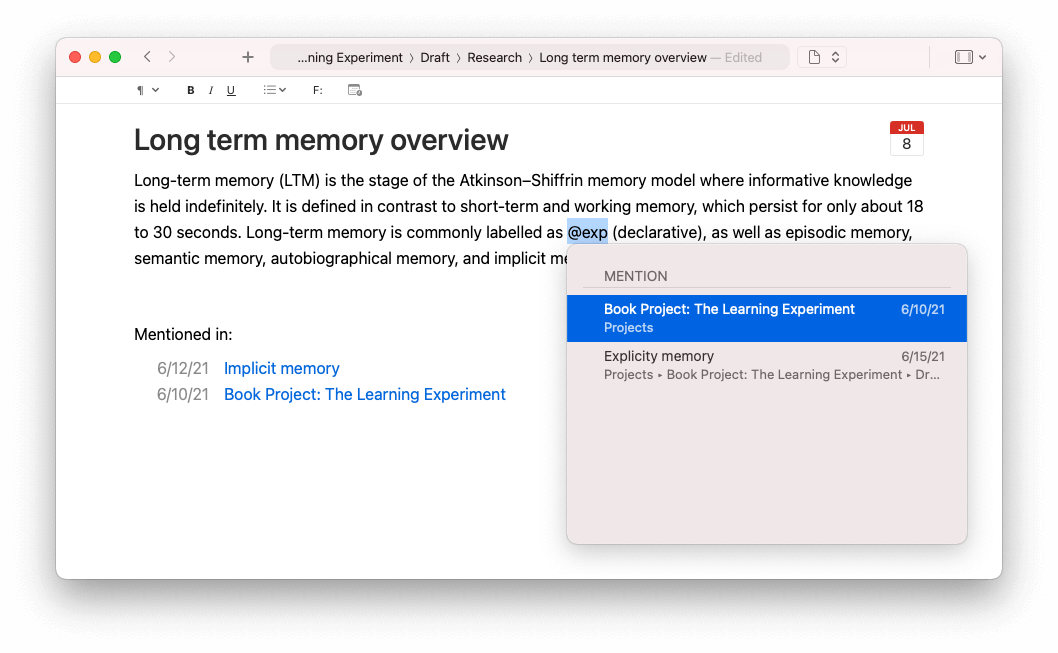Click the page document icon in the toolbar
The width and height of the screenshot is (1058, 653).
(812, 57)
